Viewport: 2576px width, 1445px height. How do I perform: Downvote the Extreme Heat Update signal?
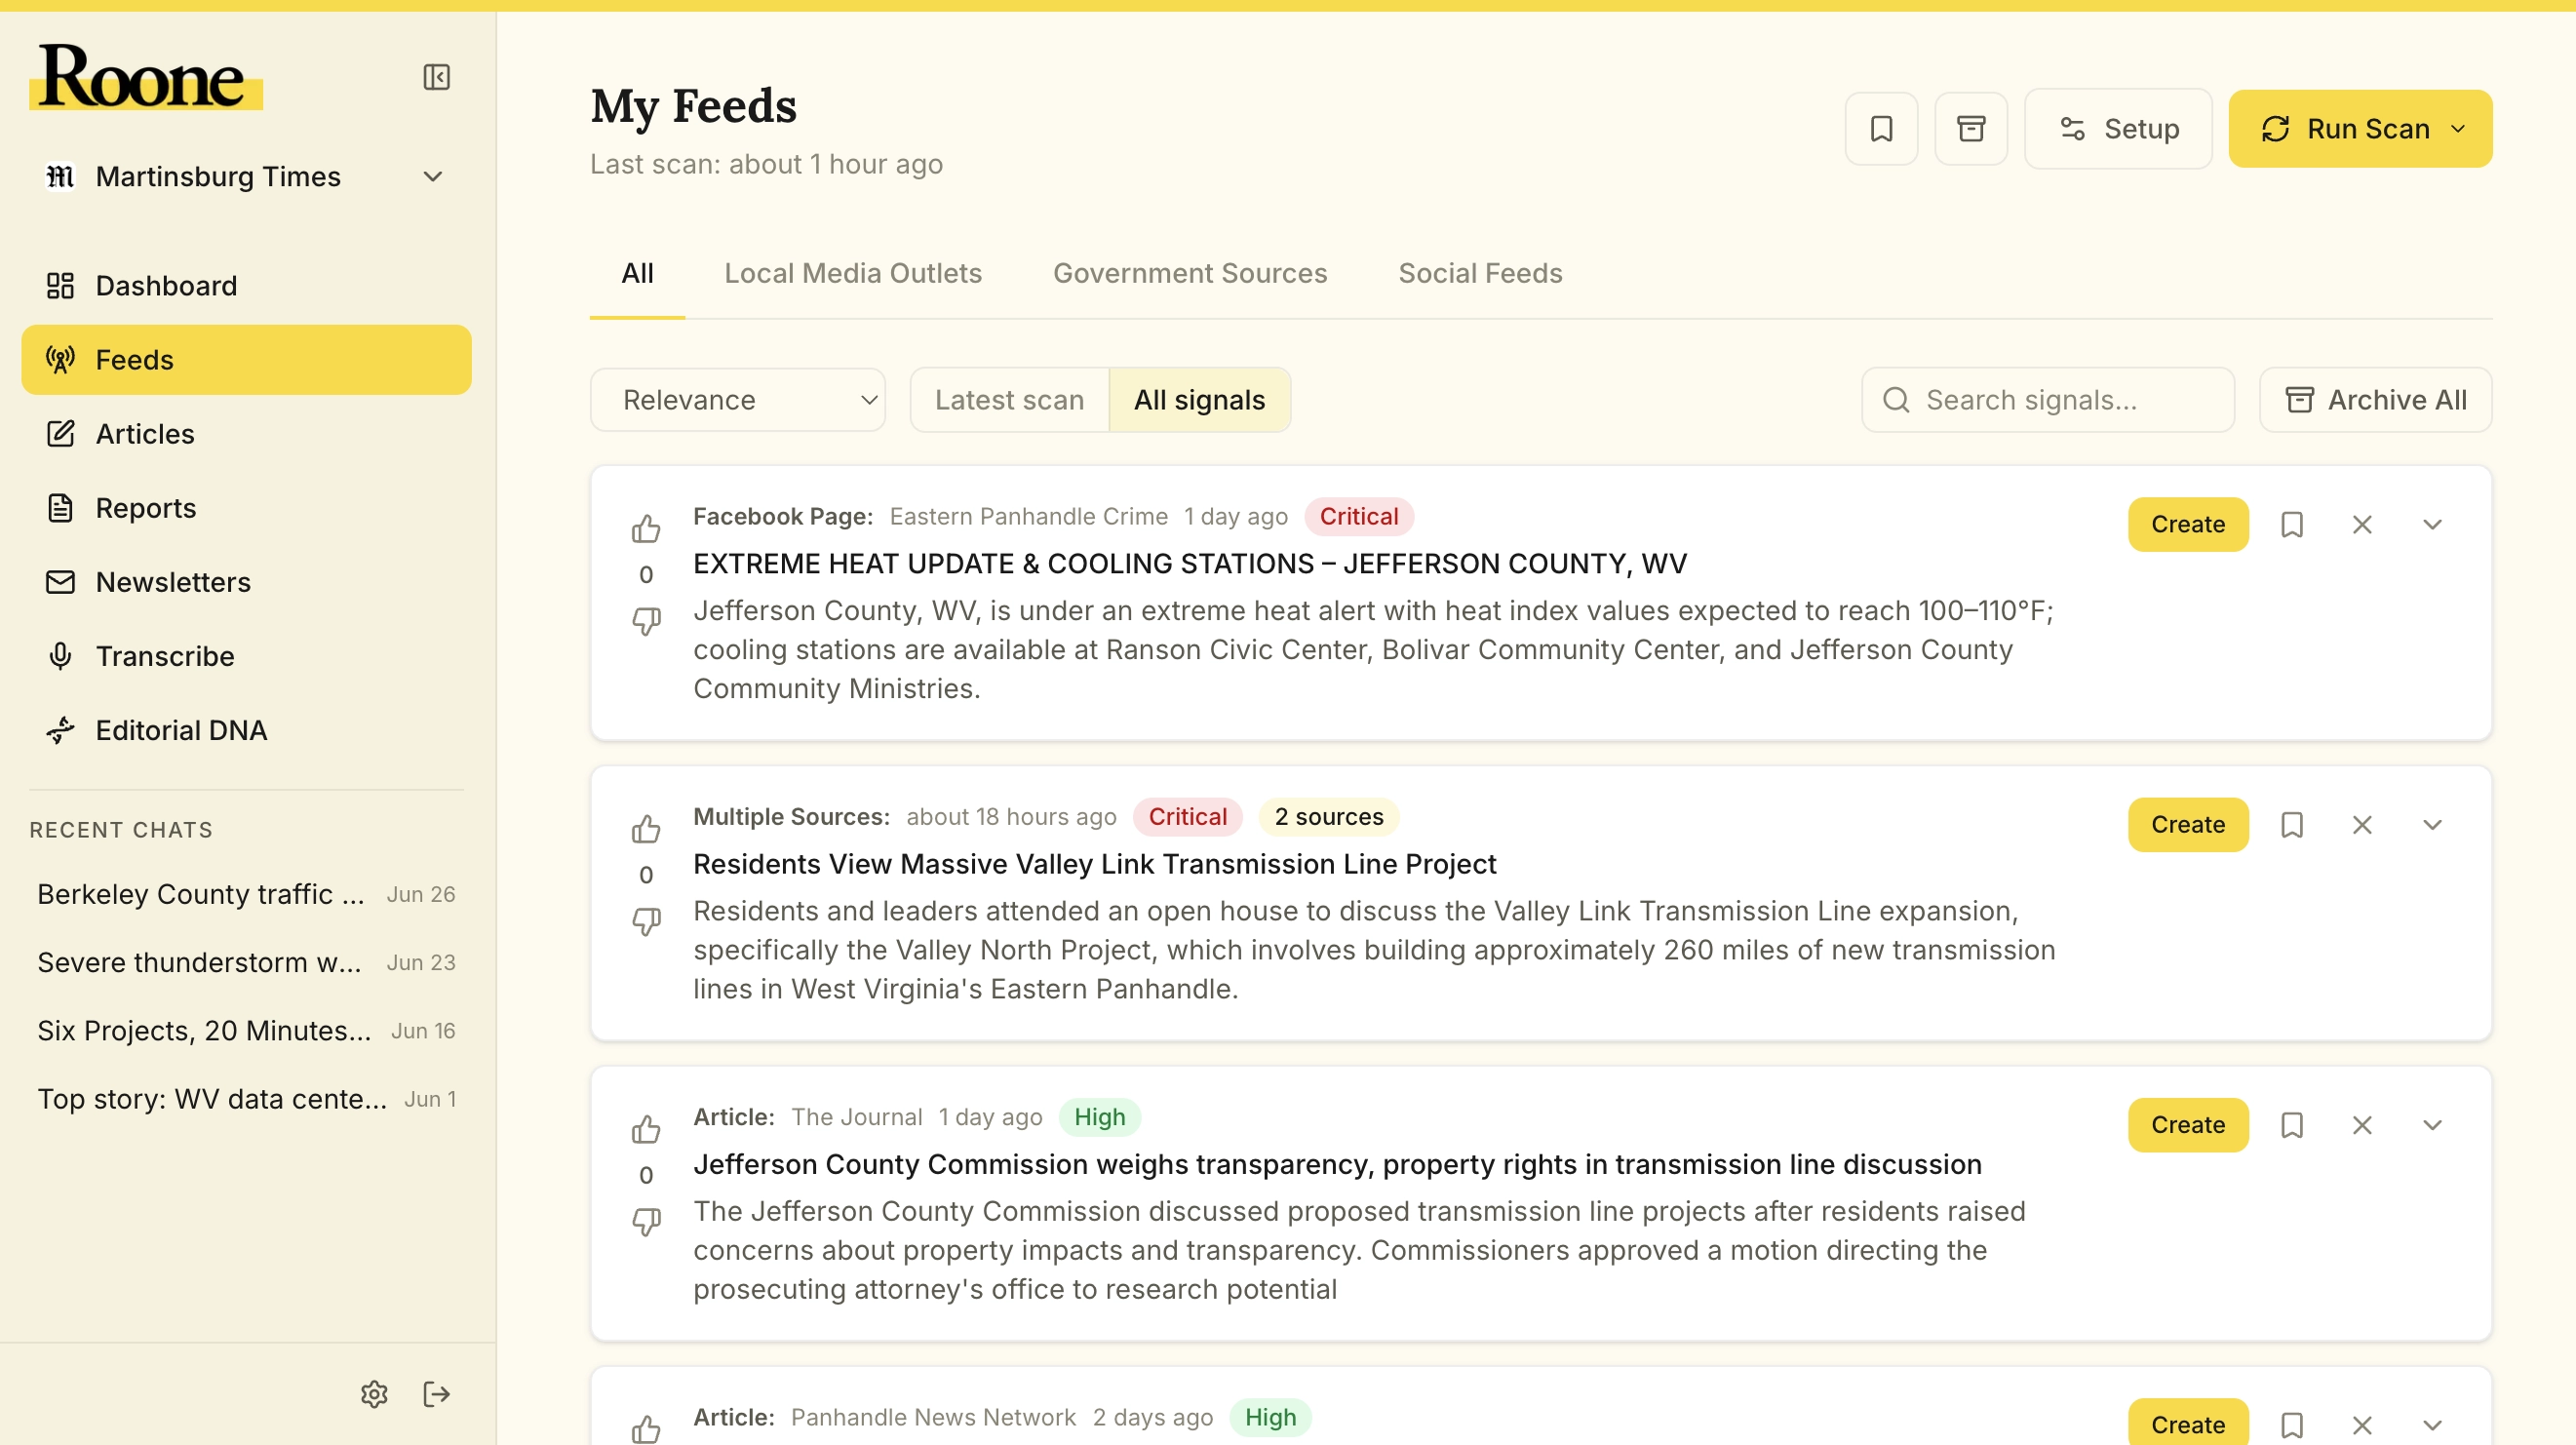coord(646,621)
